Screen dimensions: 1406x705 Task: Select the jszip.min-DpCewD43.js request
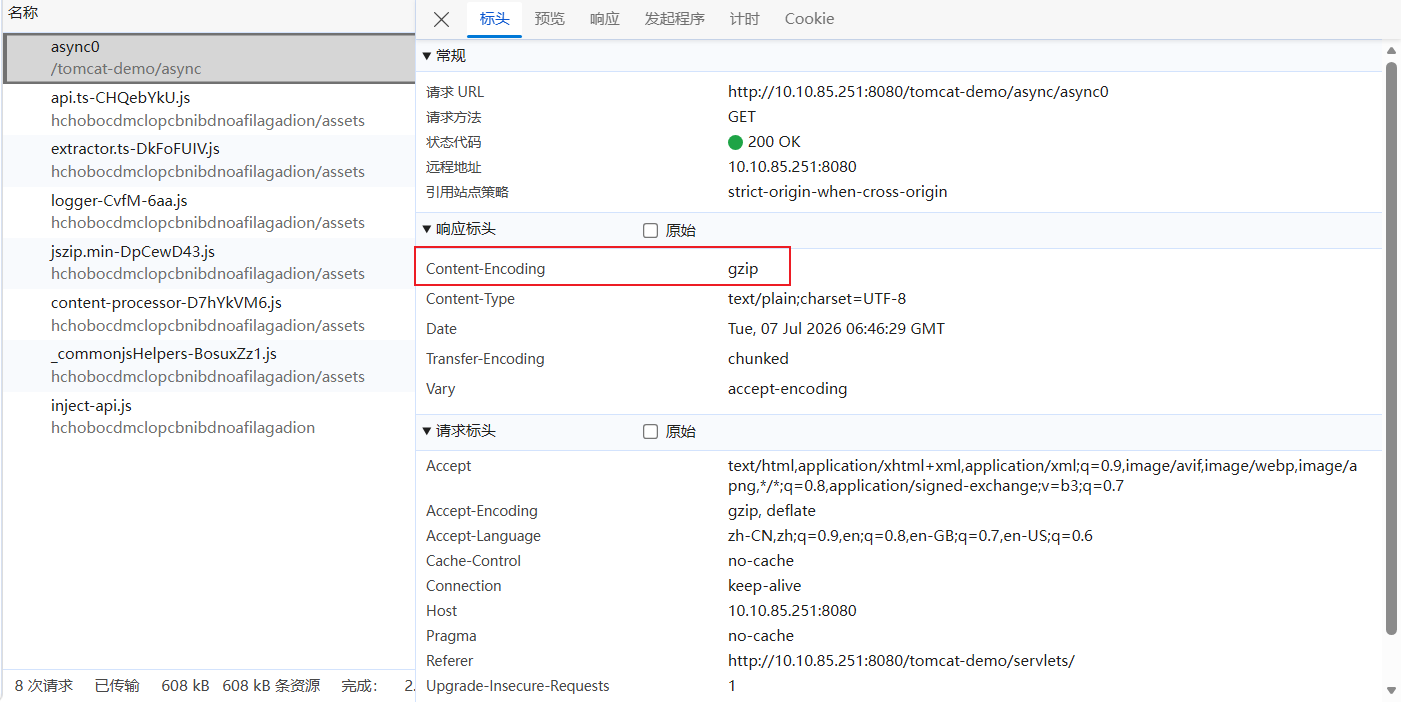tap(208, 263)
